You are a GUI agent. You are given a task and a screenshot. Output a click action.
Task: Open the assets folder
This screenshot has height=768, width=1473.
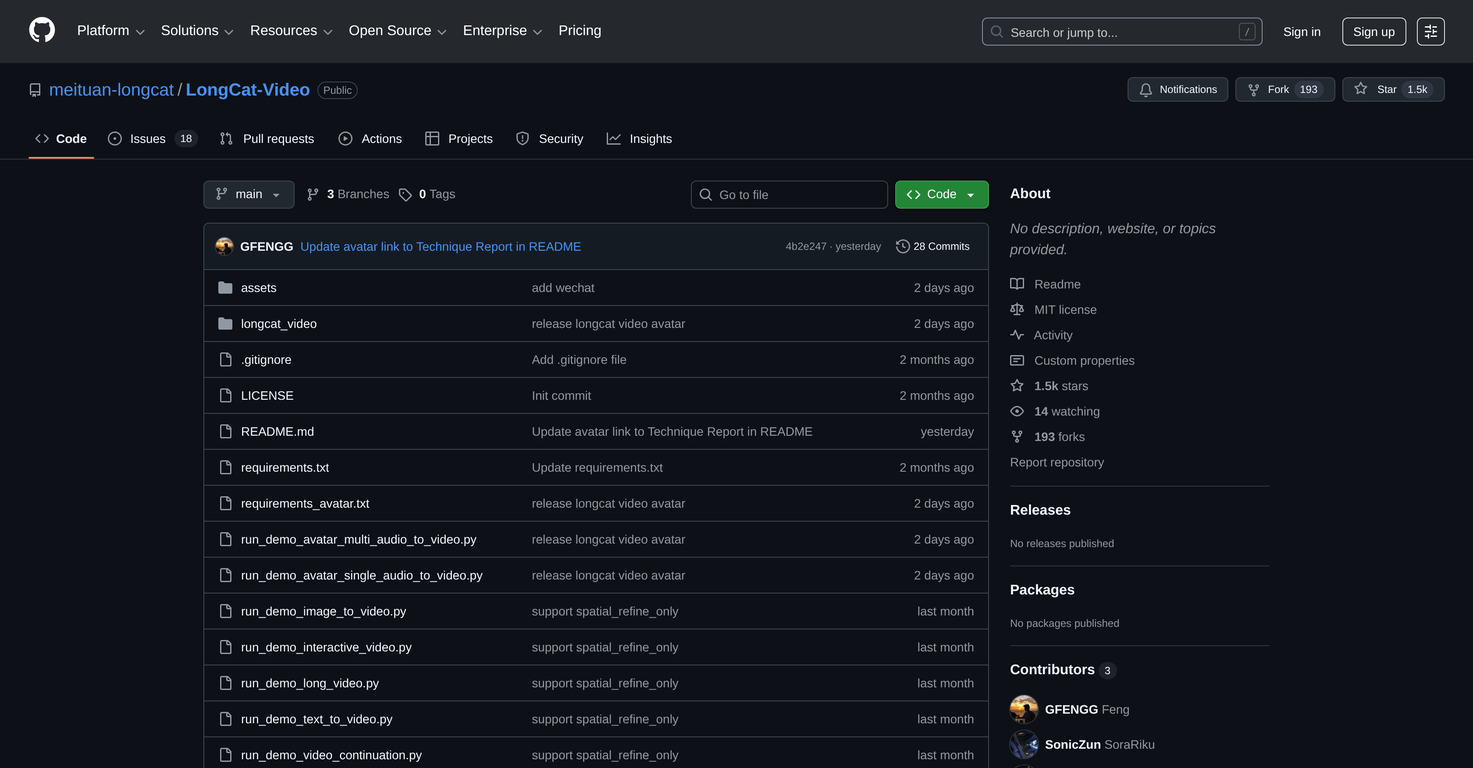pyautogui.click(x=258, y=288)
